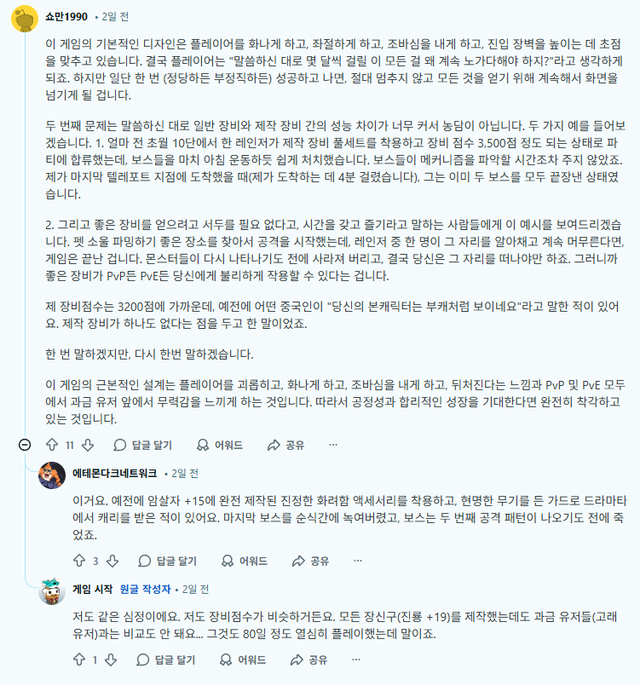Screen dimensions: 640x685
Task: Click 답글 달기 under 쇼만1990's comment
Action: tap(142, 444)
